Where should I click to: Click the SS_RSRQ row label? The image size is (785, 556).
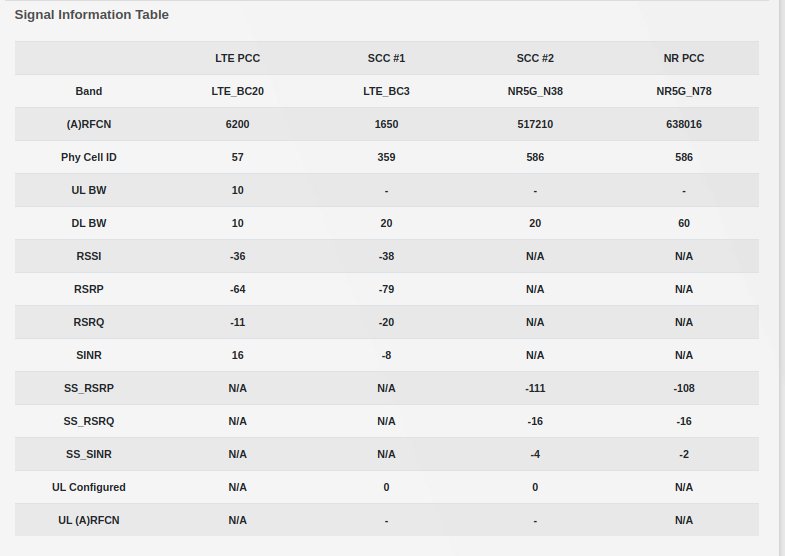pos(89,421)
